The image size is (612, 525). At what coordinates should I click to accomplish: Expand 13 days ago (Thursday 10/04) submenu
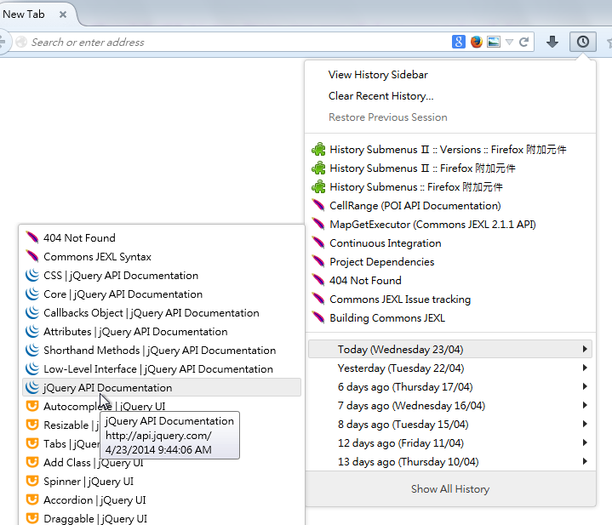[450, 461]
